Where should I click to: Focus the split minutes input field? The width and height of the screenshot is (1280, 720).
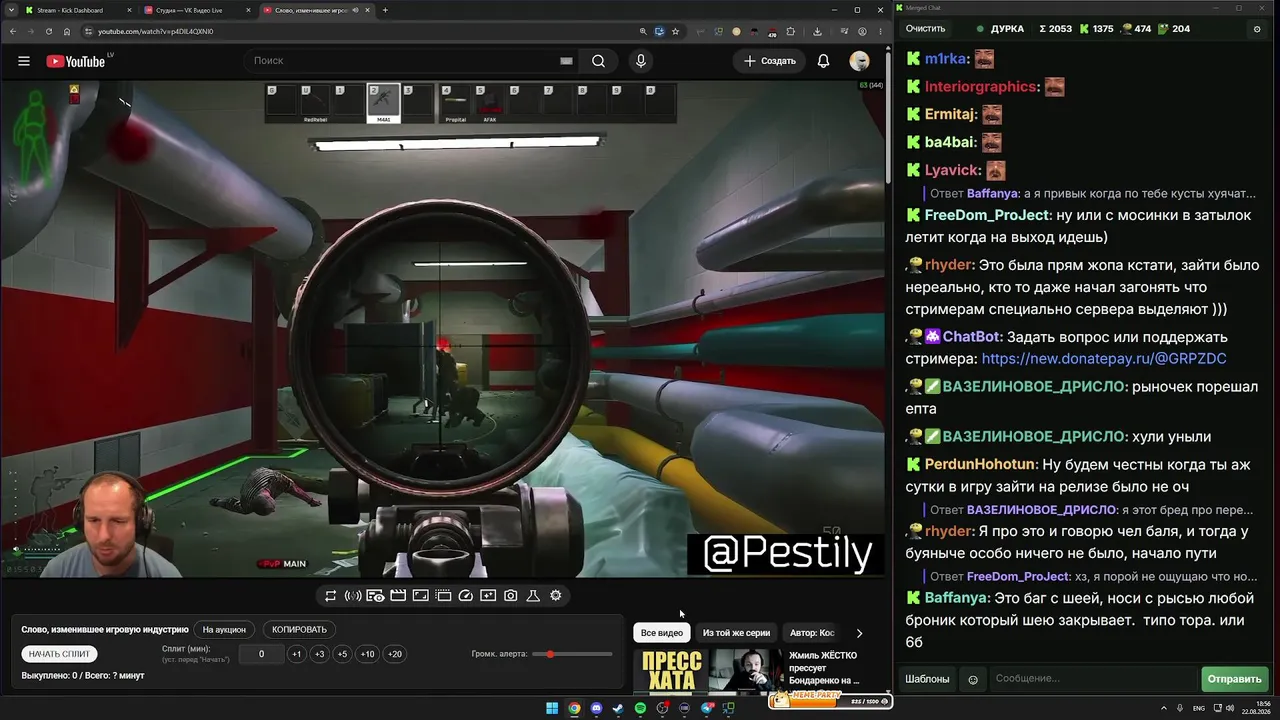[261, 654]
